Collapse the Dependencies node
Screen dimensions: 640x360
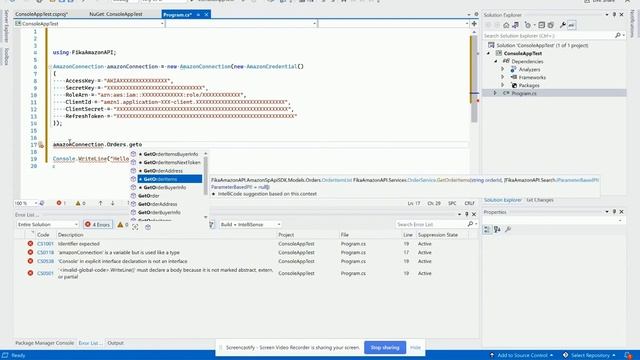point(496,61)
